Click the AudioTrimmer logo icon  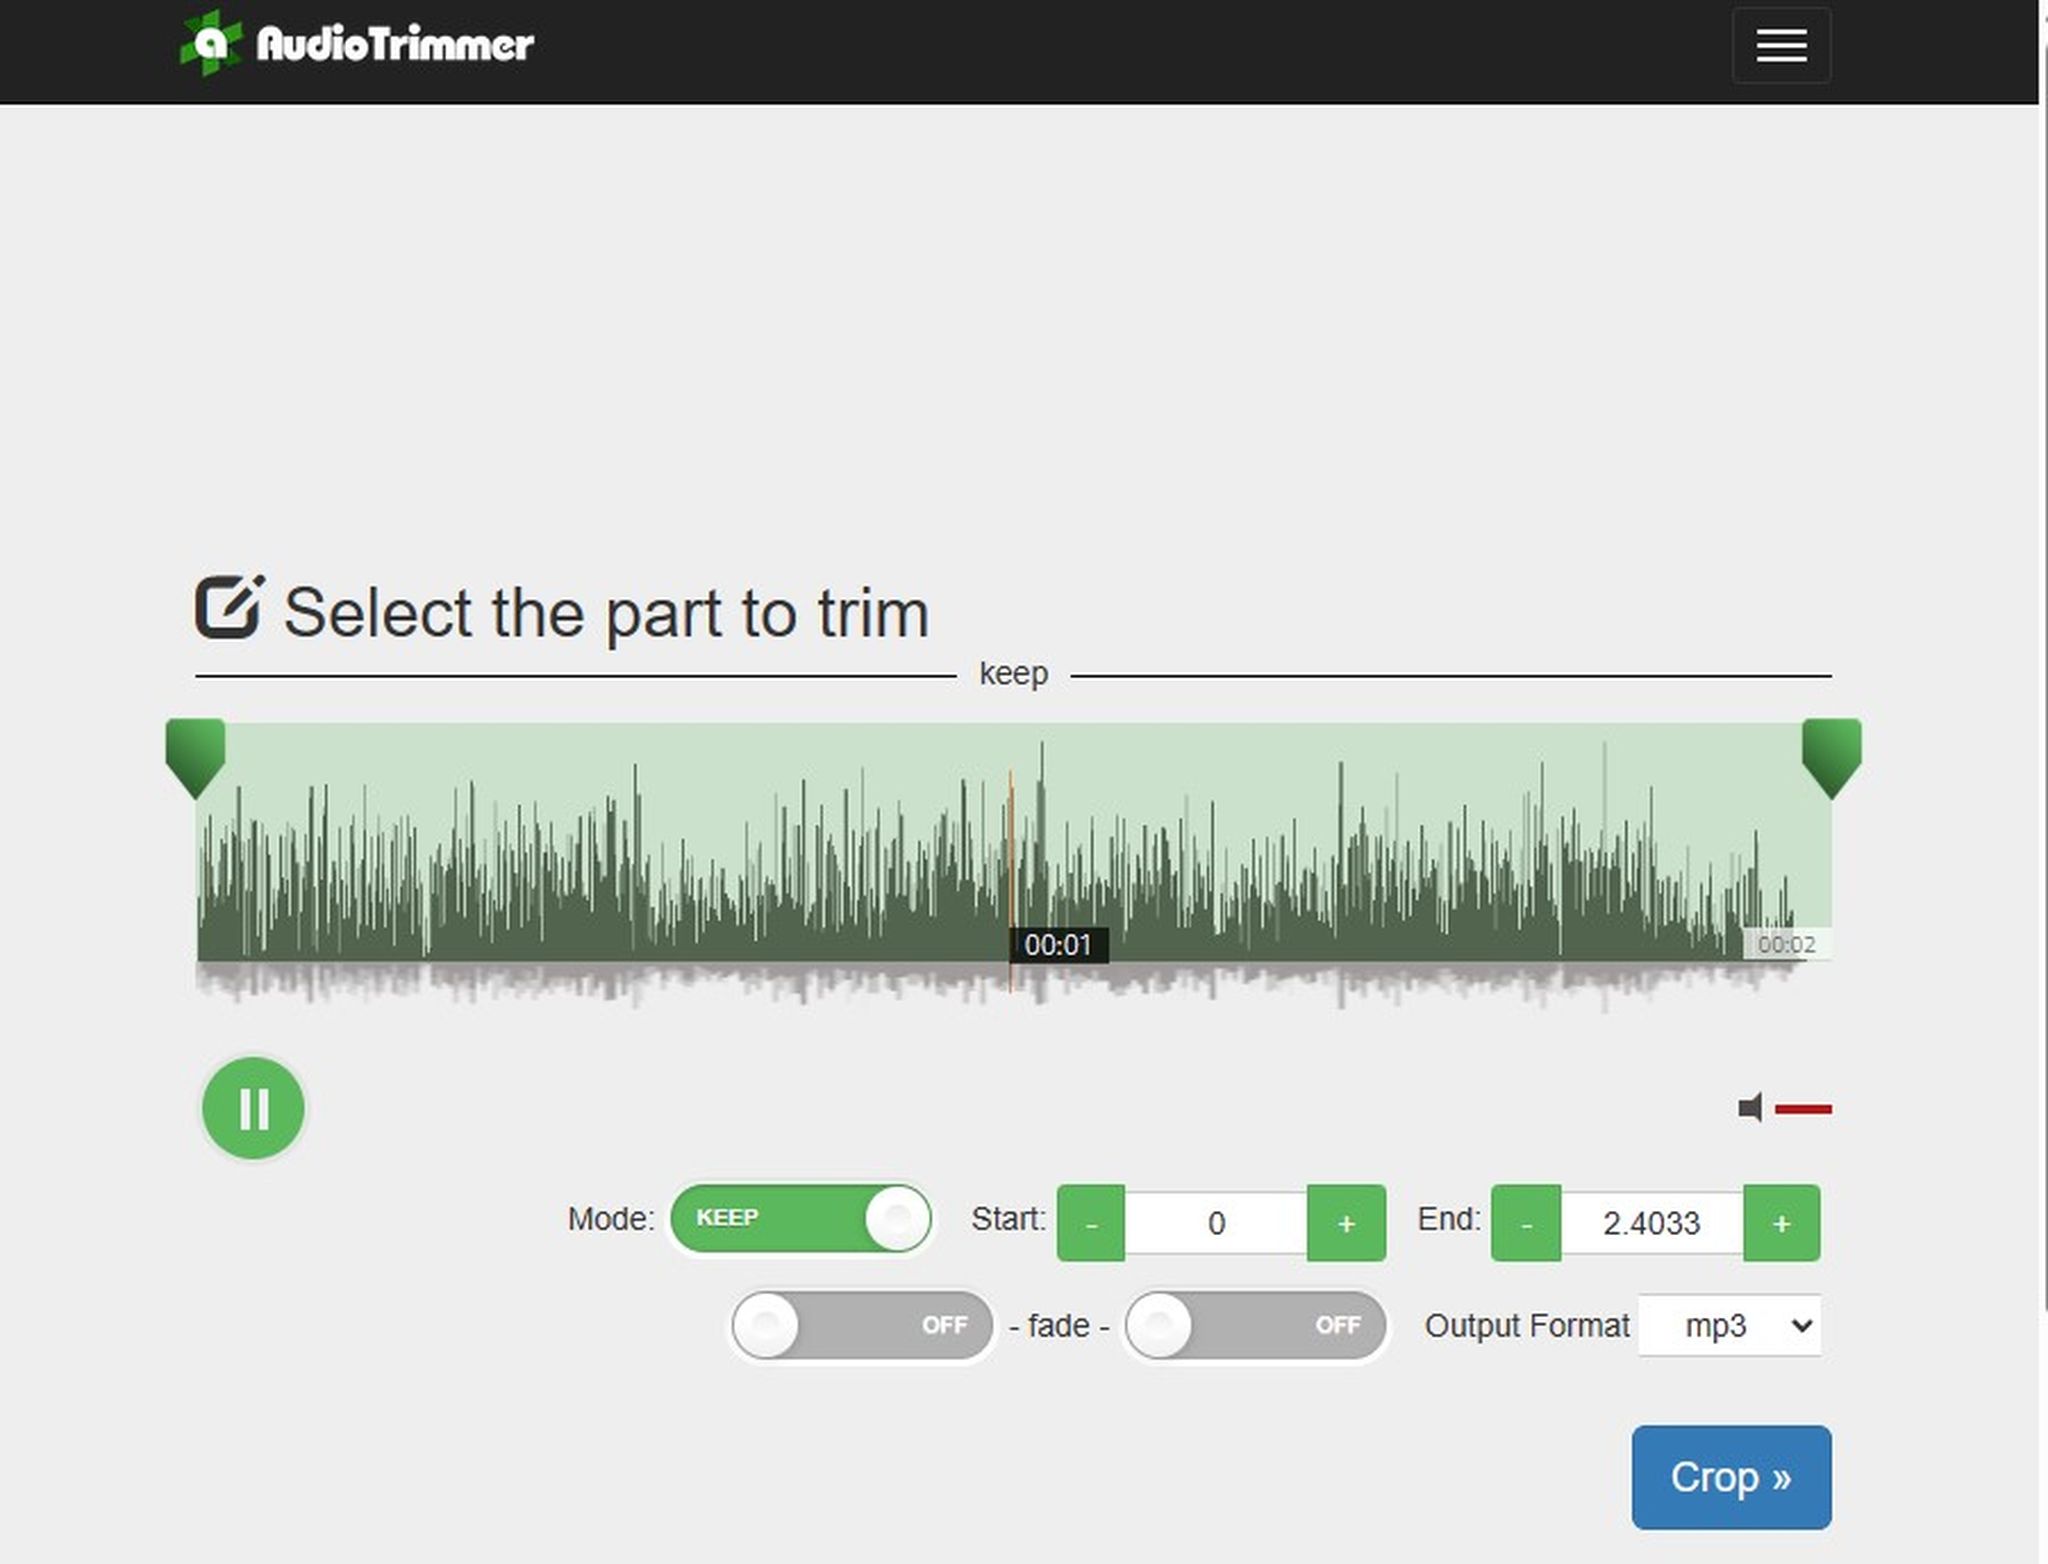point(210,42)
